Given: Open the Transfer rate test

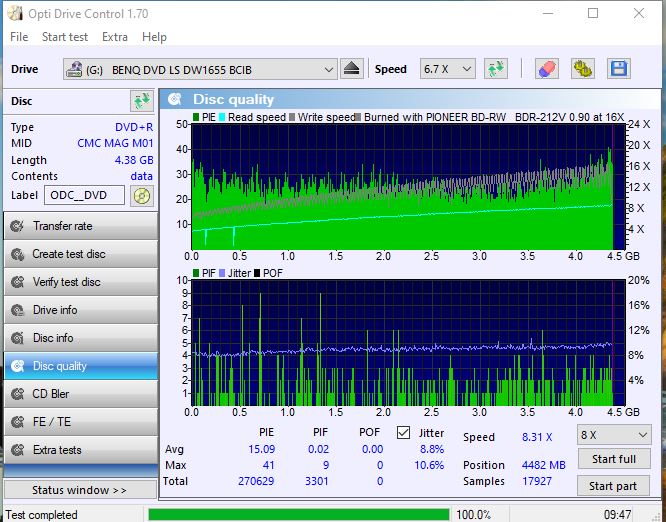Looking at the screenshot, I should [x=80, y=226].
